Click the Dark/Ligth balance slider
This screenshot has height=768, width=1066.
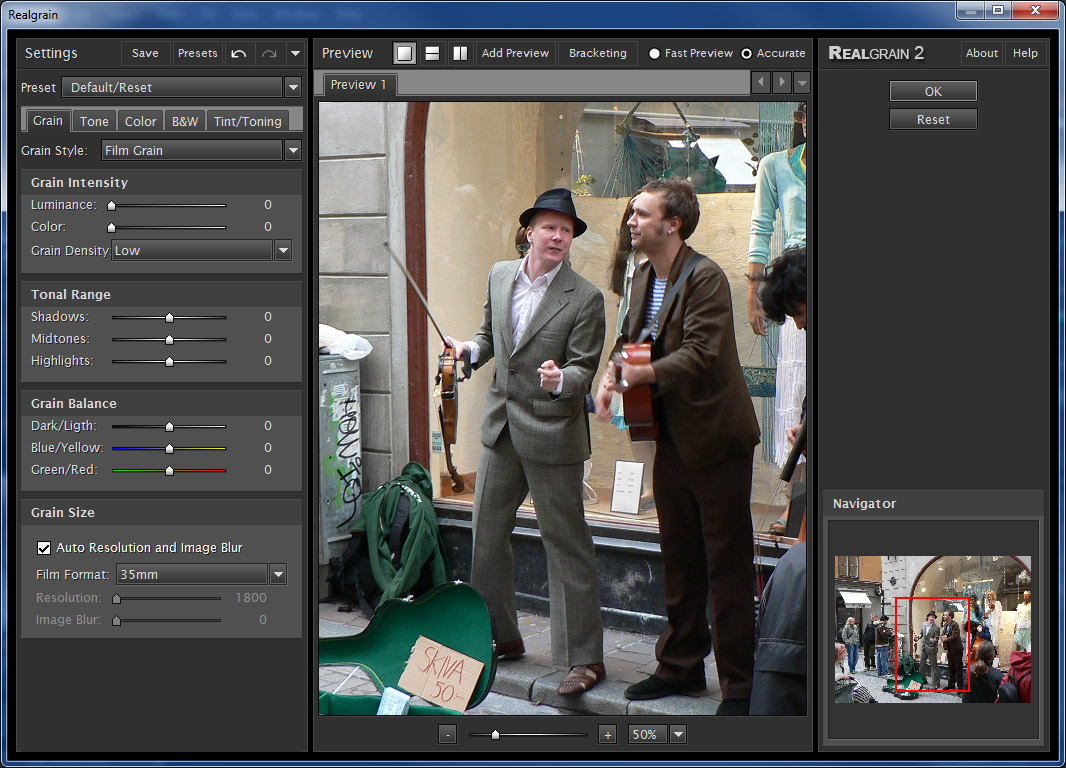pos(169,426)
